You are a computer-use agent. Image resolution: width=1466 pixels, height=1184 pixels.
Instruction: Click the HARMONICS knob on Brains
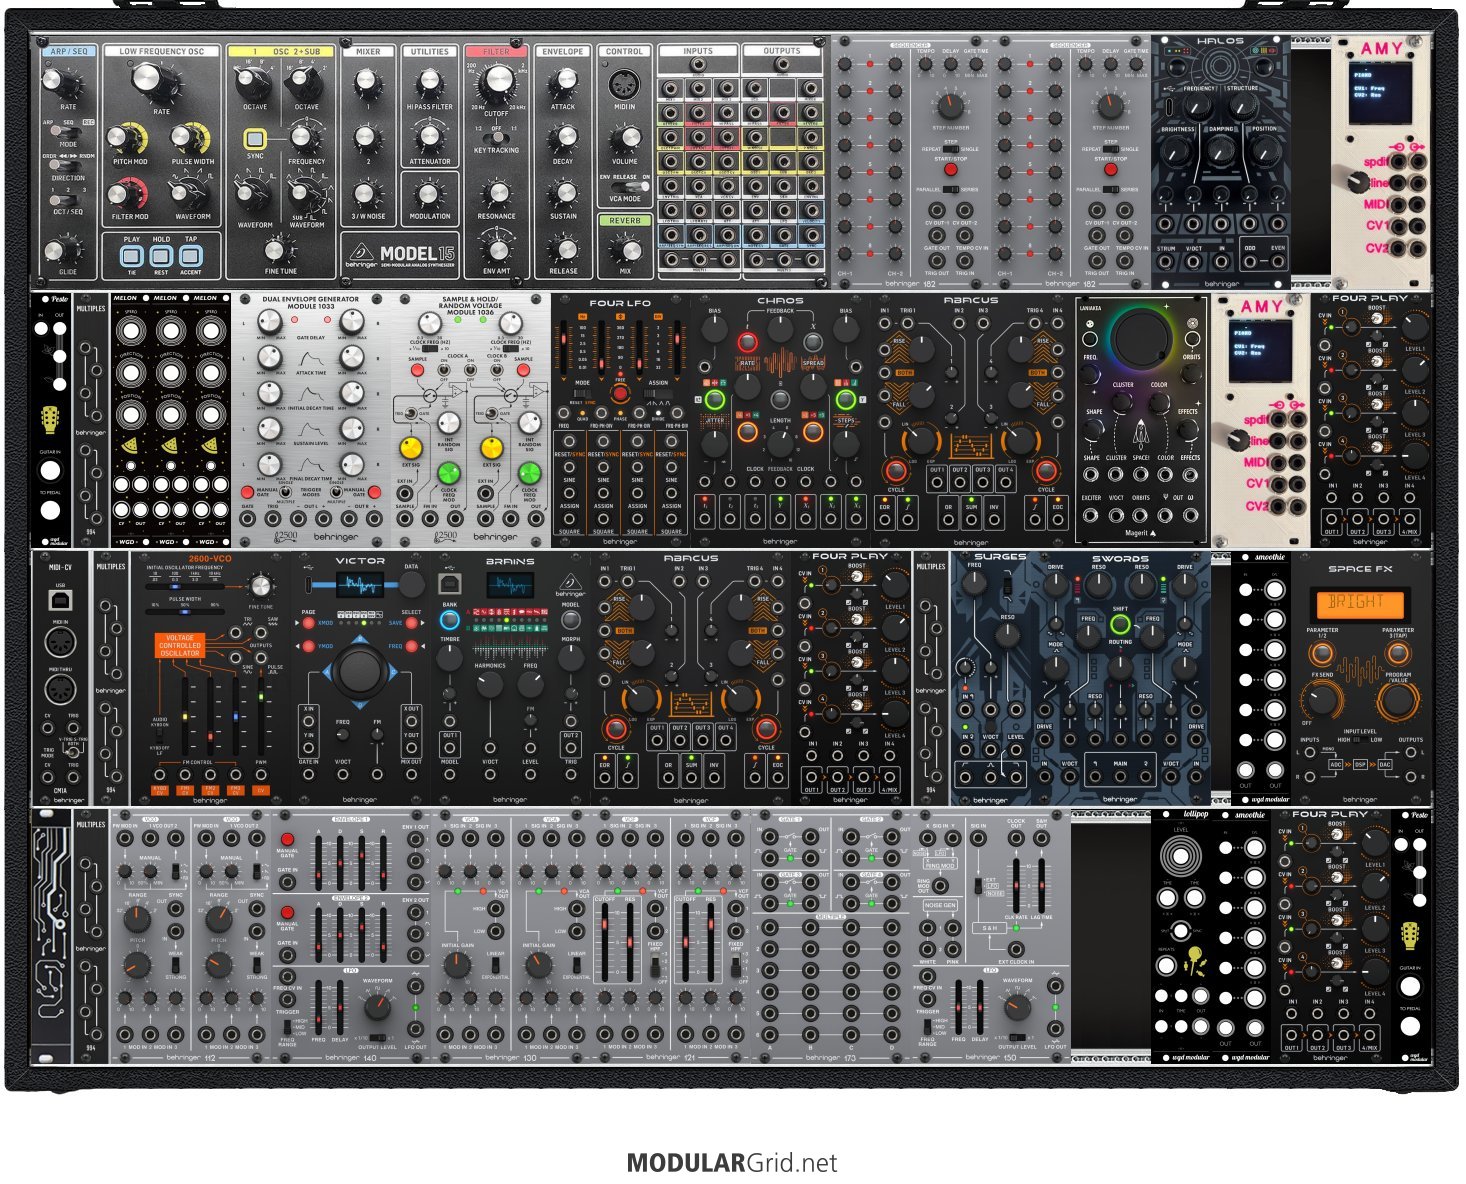point(490,685)
